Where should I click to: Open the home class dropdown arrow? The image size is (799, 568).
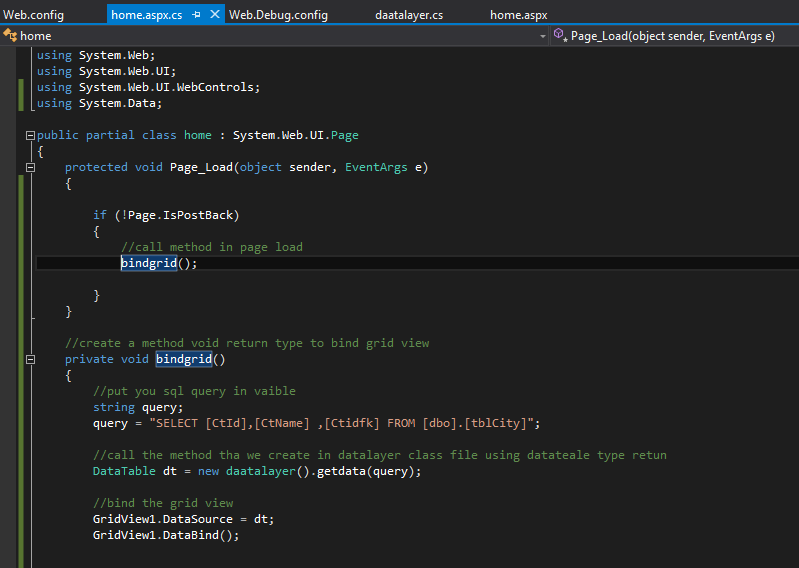pyautogui.click(x=543, y=36)
